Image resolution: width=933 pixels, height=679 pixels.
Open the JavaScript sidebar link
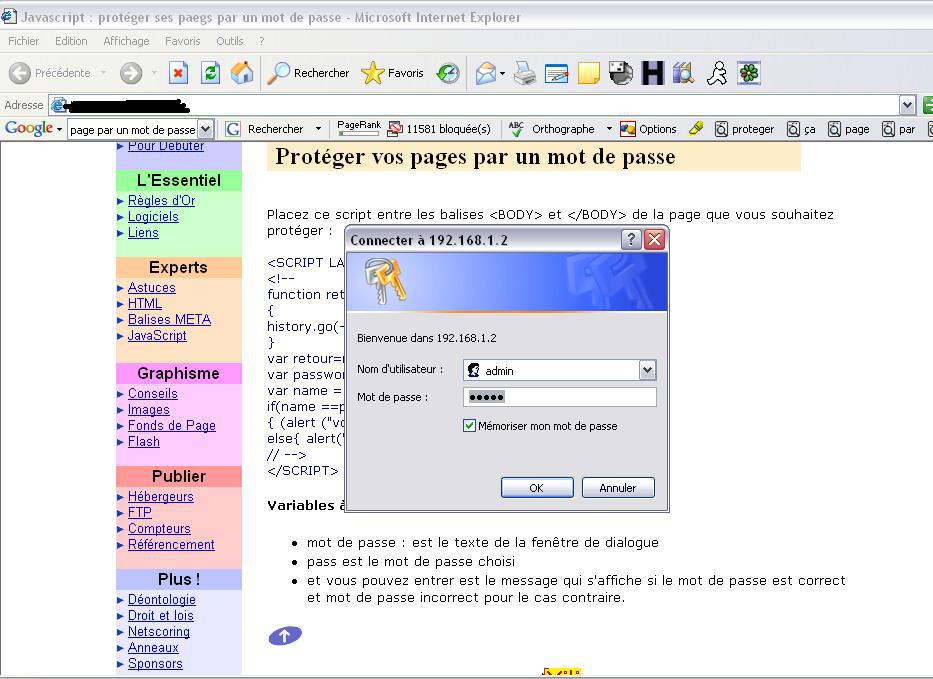[x=157, y=336]
